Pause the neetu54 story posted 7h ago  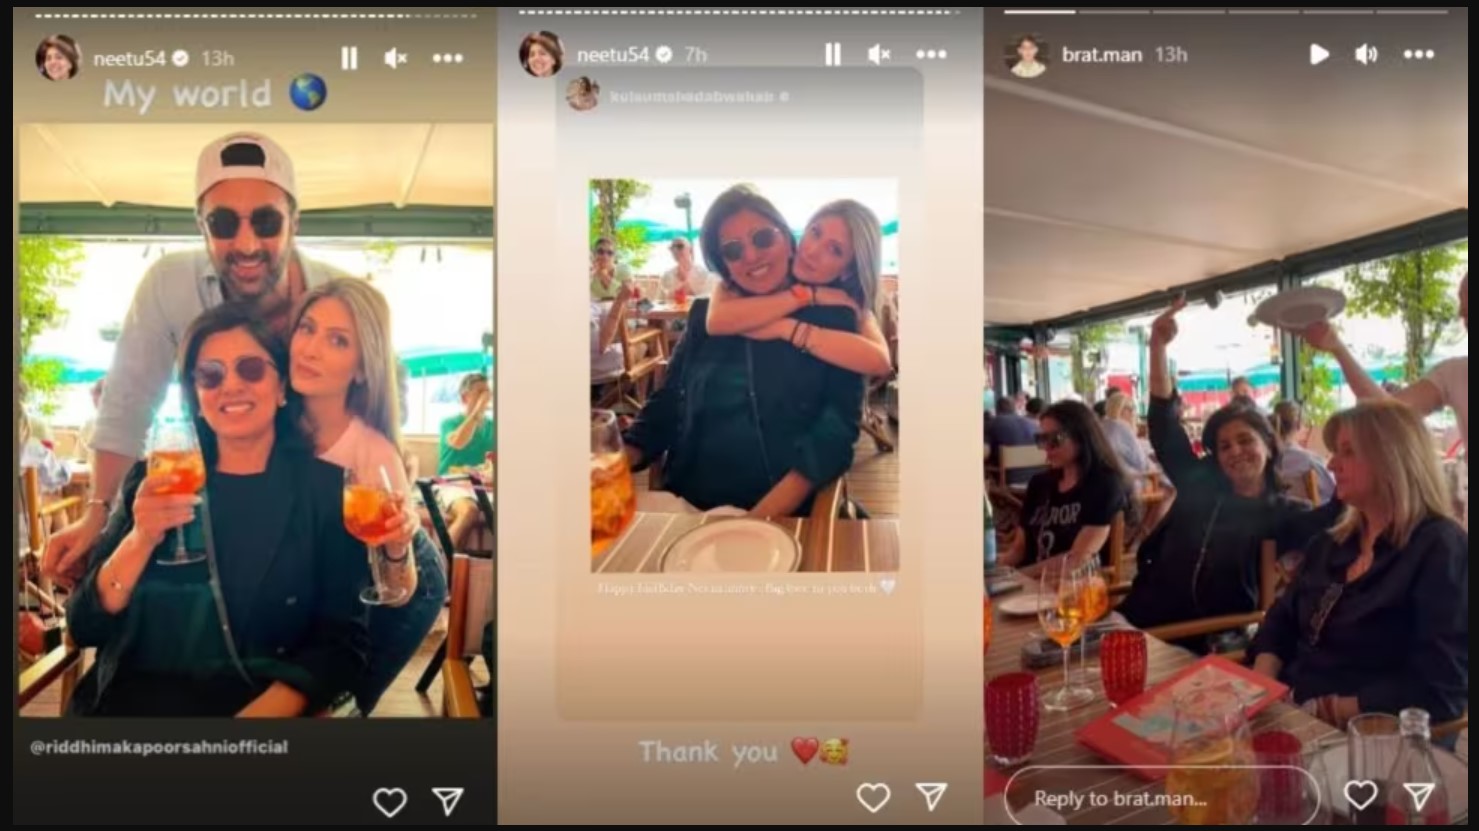(x=832, y=54)
